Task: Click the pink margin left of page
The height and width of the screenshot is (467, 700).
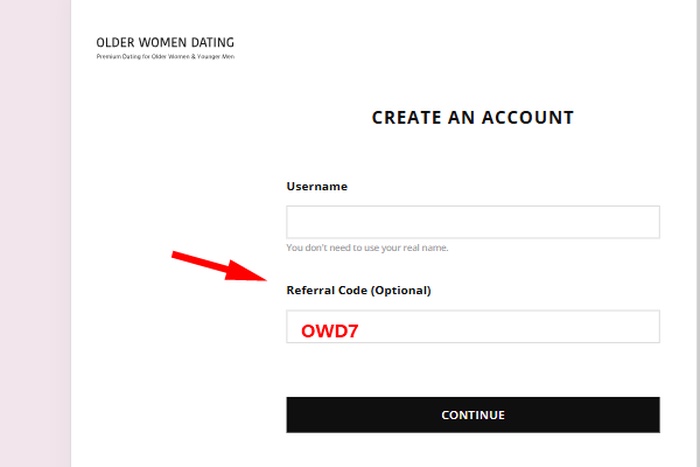Action: coord(35,234)
